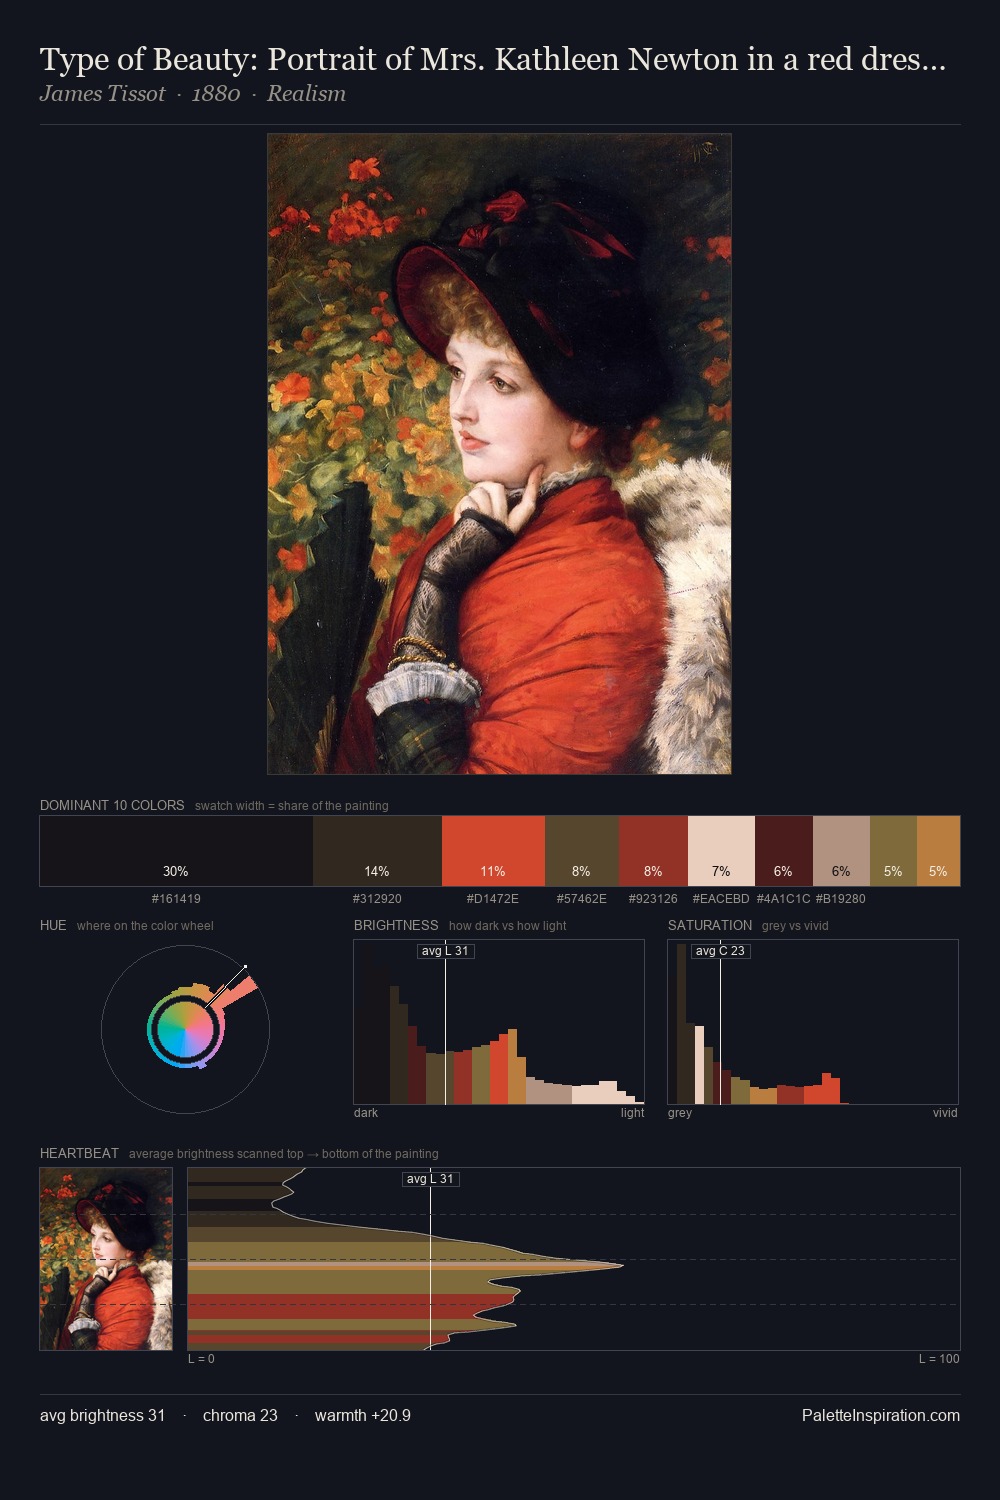
Task: Click the saturation histogram chart
Action: click(813, 1022)
